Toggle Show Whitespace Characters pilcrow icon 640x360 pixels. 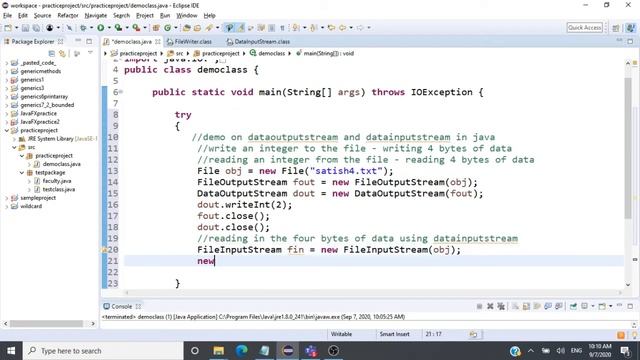point(282,28)
